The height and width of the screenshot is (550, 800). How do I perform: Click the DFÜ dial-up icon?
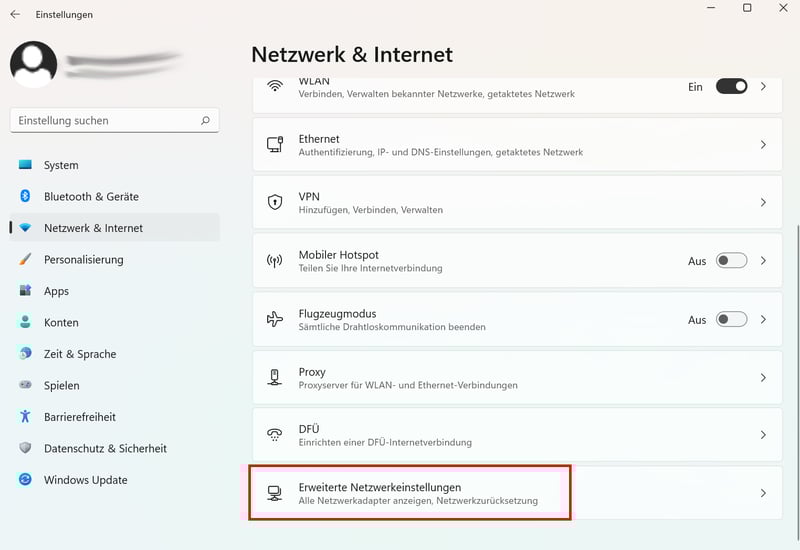tap(275, 435)
